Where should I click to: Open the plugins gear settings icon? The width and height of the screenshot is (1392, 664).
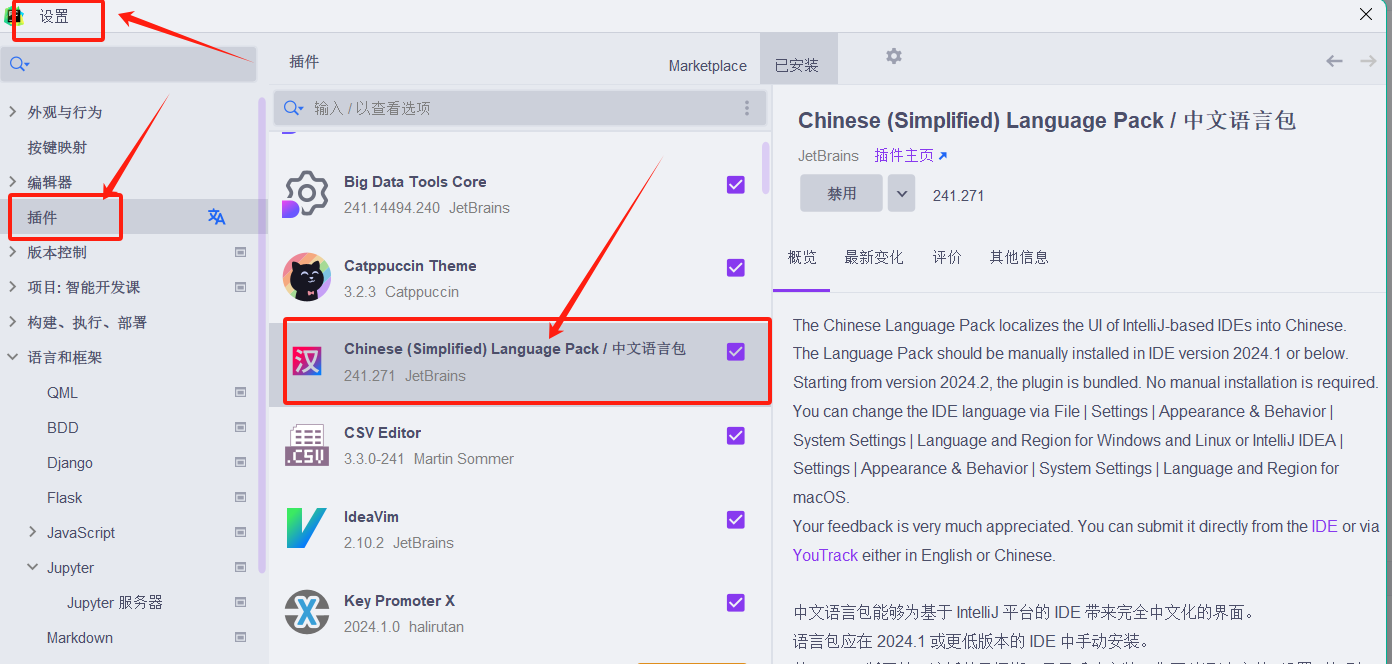coord(894,56)
